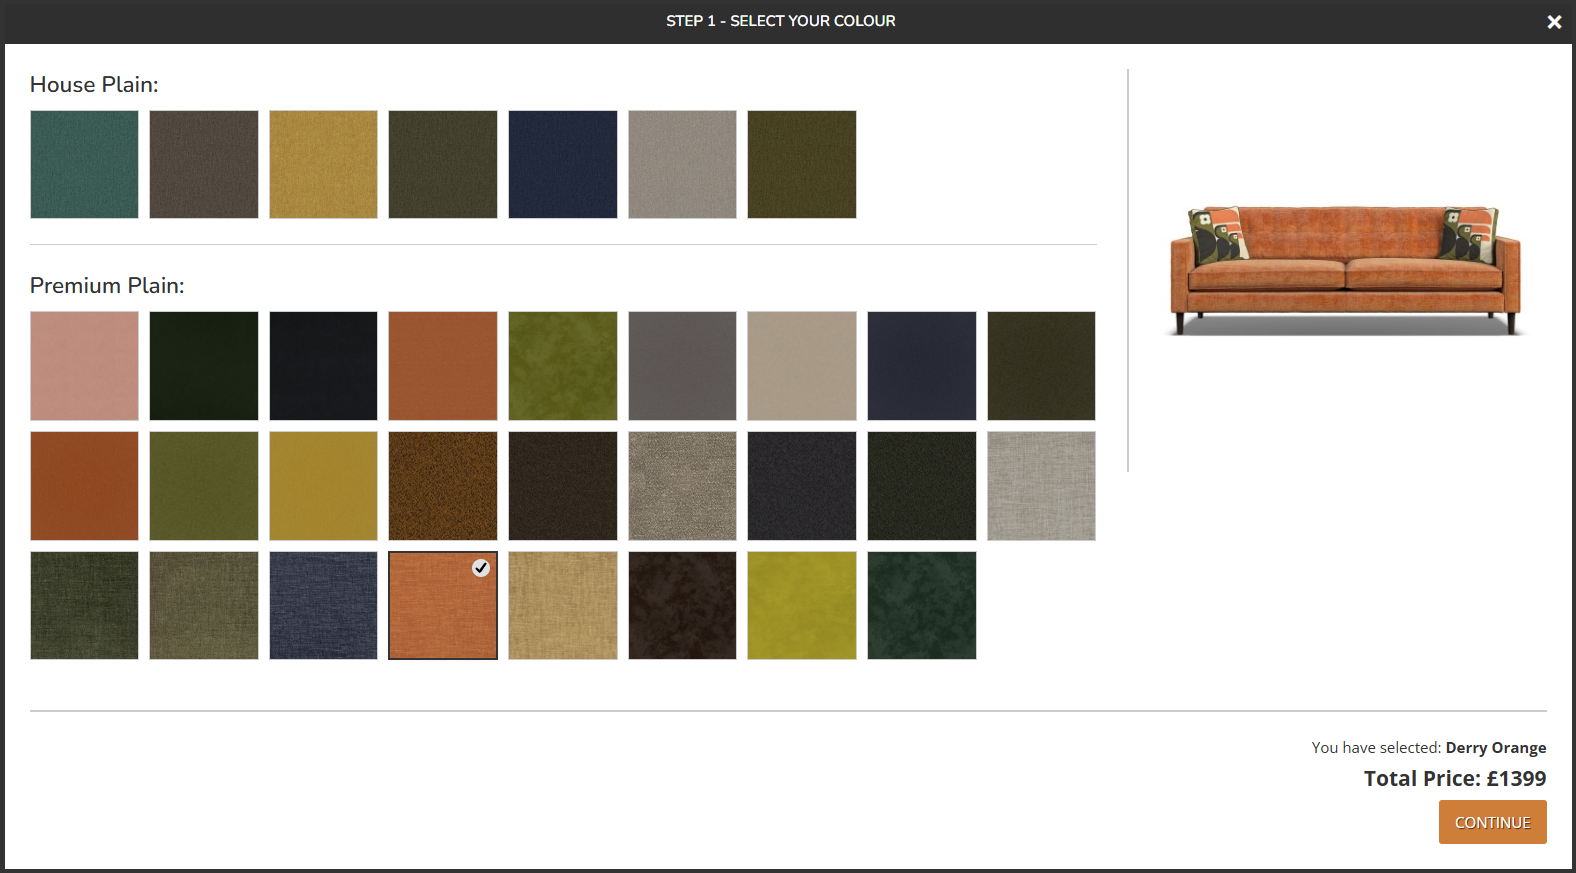Click the checked Derry Orange swatch
1576x873 pixels.
pyautogui.click(x=442, y=605)
